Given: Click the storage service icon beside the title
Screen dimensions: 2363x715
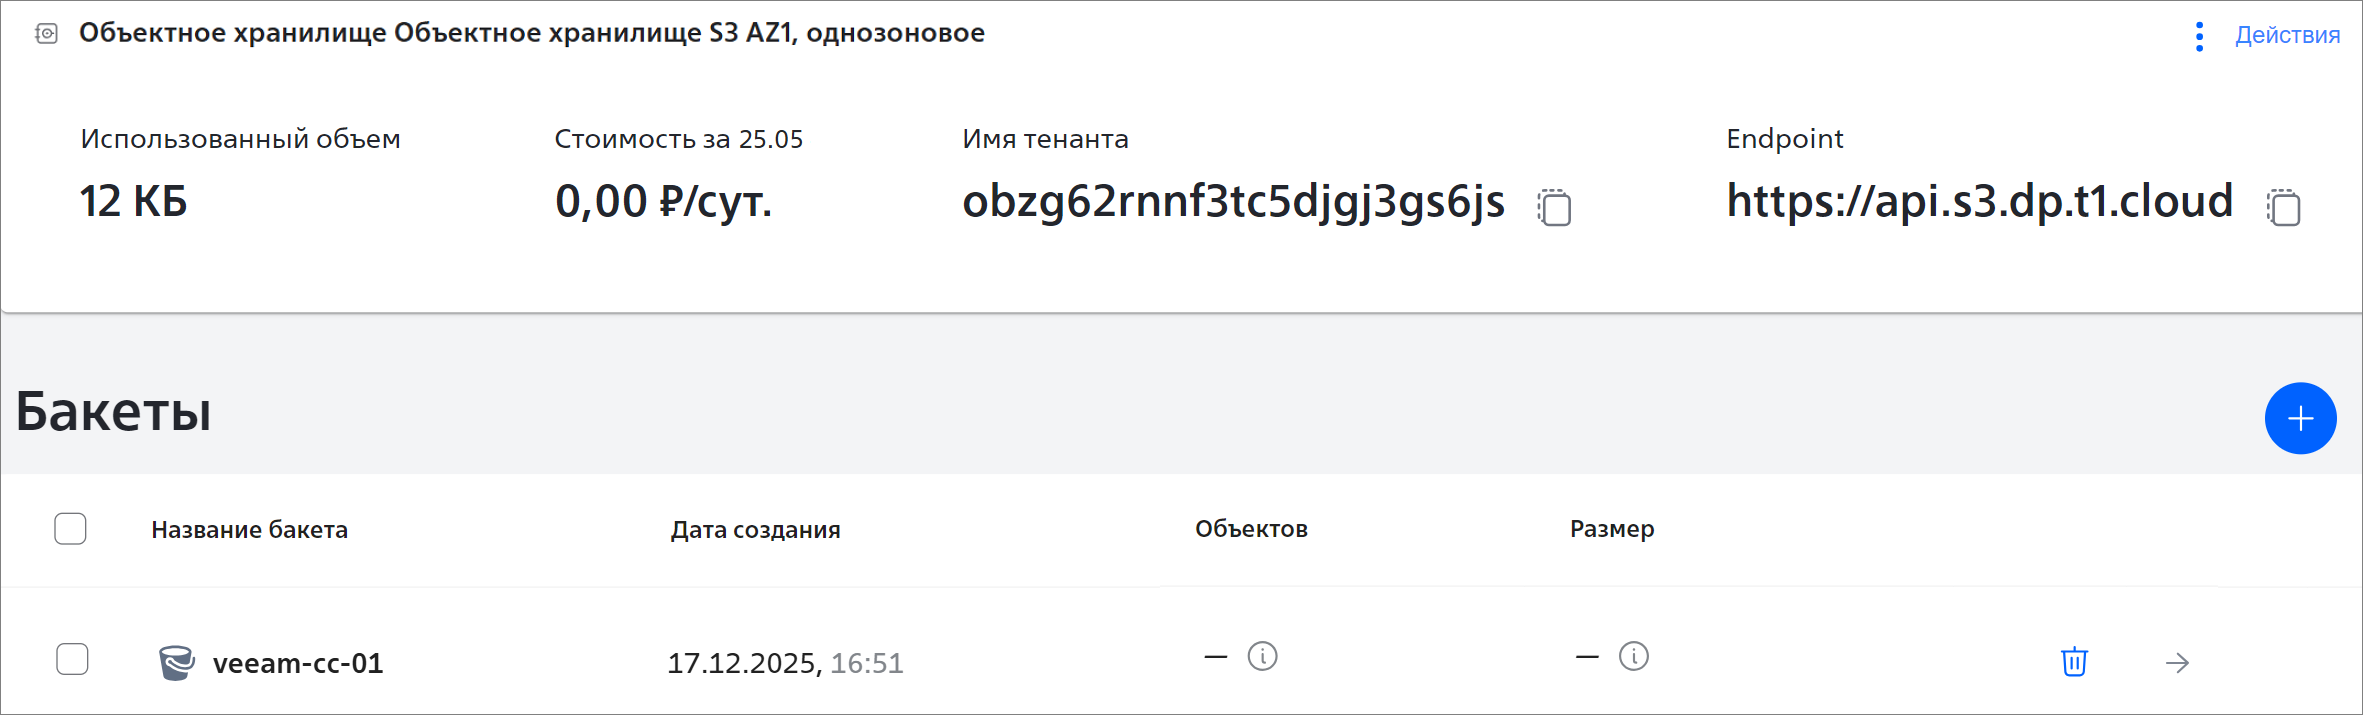Looking at the screenshot, I should coord(46,34).
